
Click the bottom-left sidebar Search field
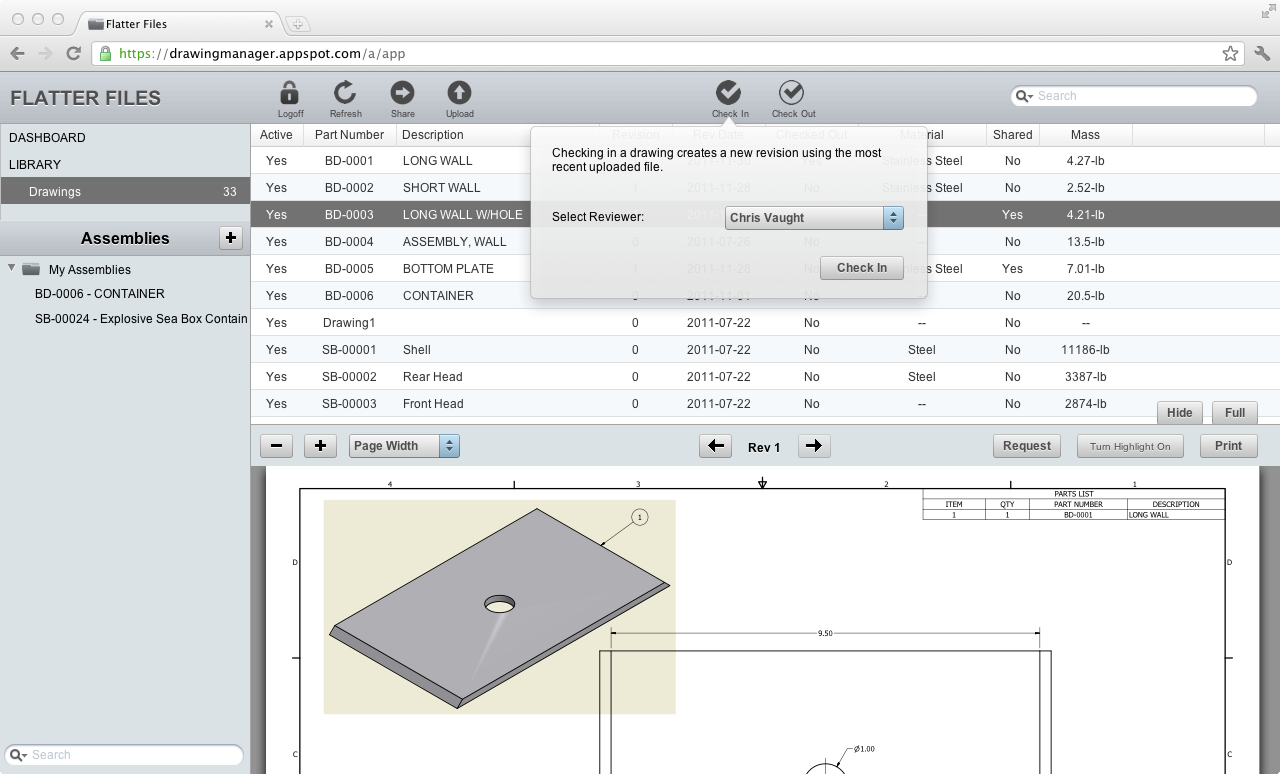pos(124,755)
